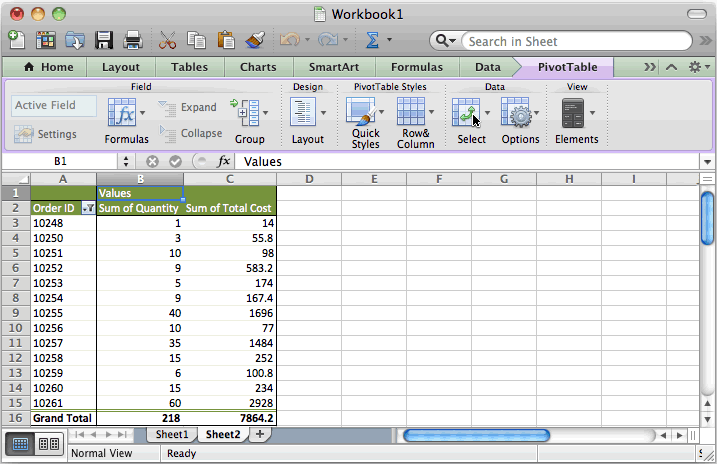Viewport: 717px width, 464px height.
Task: Click the Print icon
Action: (133, 40)
